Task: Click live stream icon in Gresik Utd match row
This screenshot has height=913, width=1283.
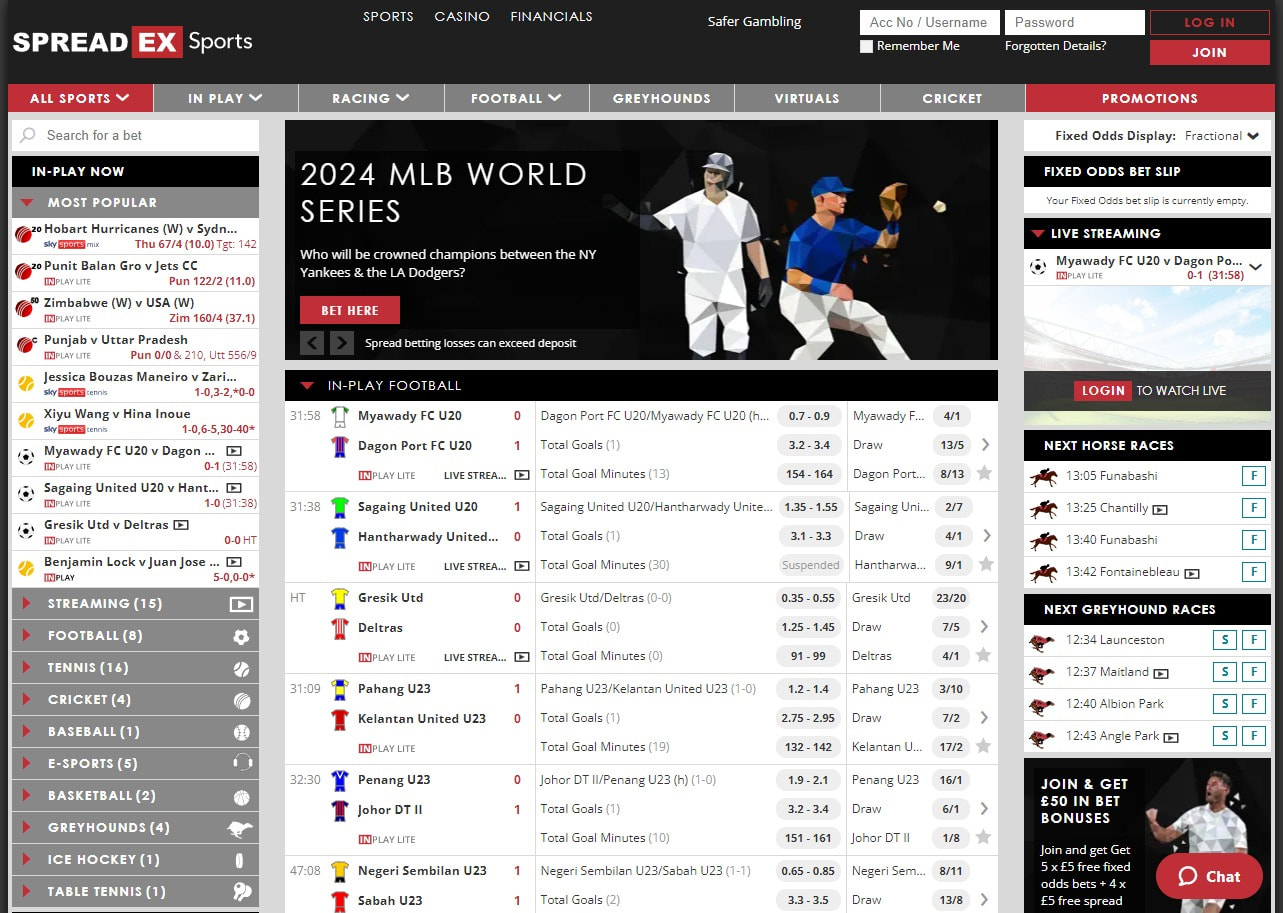Action: point(522,657)
